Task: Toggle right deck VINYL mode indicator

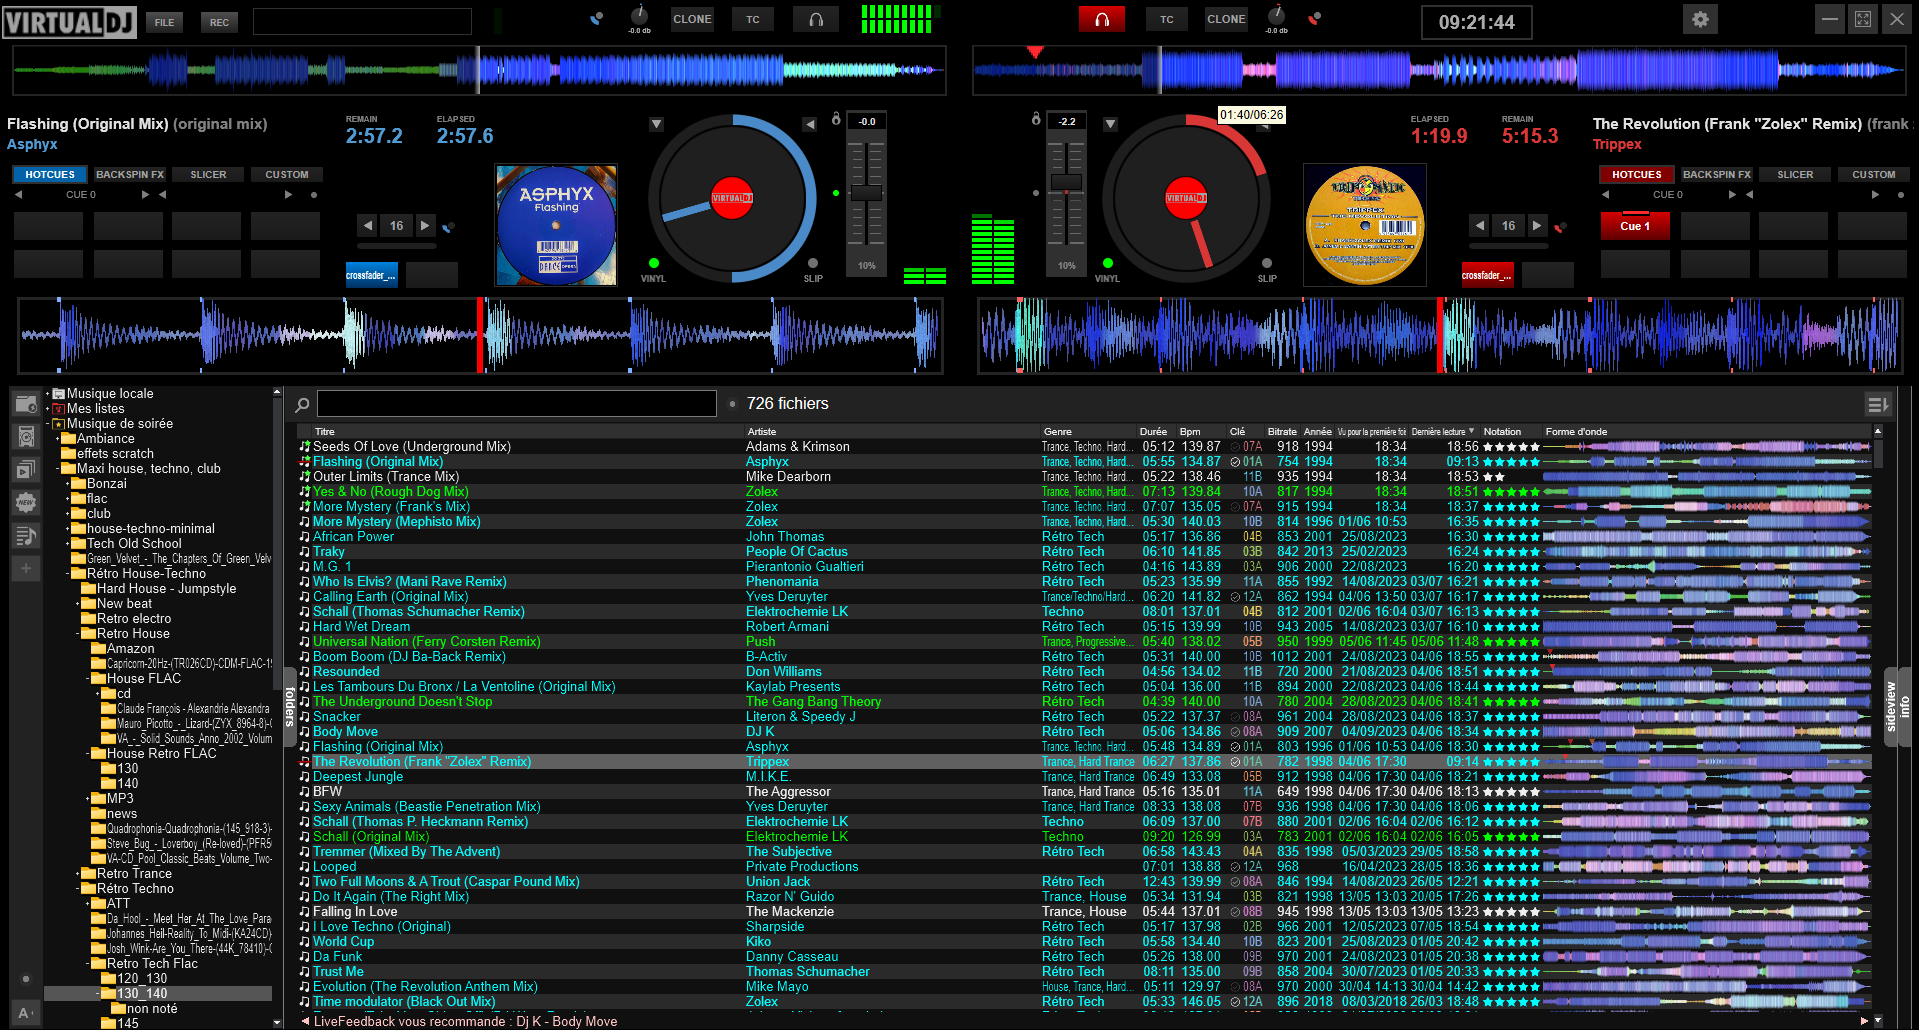Action: pyautogui.click(x=1107, y=264)
